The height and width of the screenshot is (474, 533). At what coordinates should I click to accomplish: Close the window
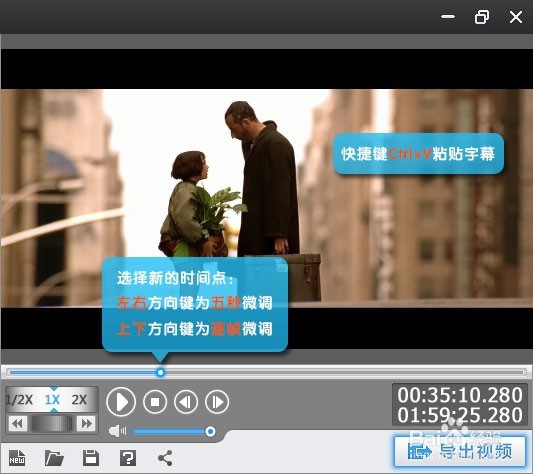(x=516, y=16)
